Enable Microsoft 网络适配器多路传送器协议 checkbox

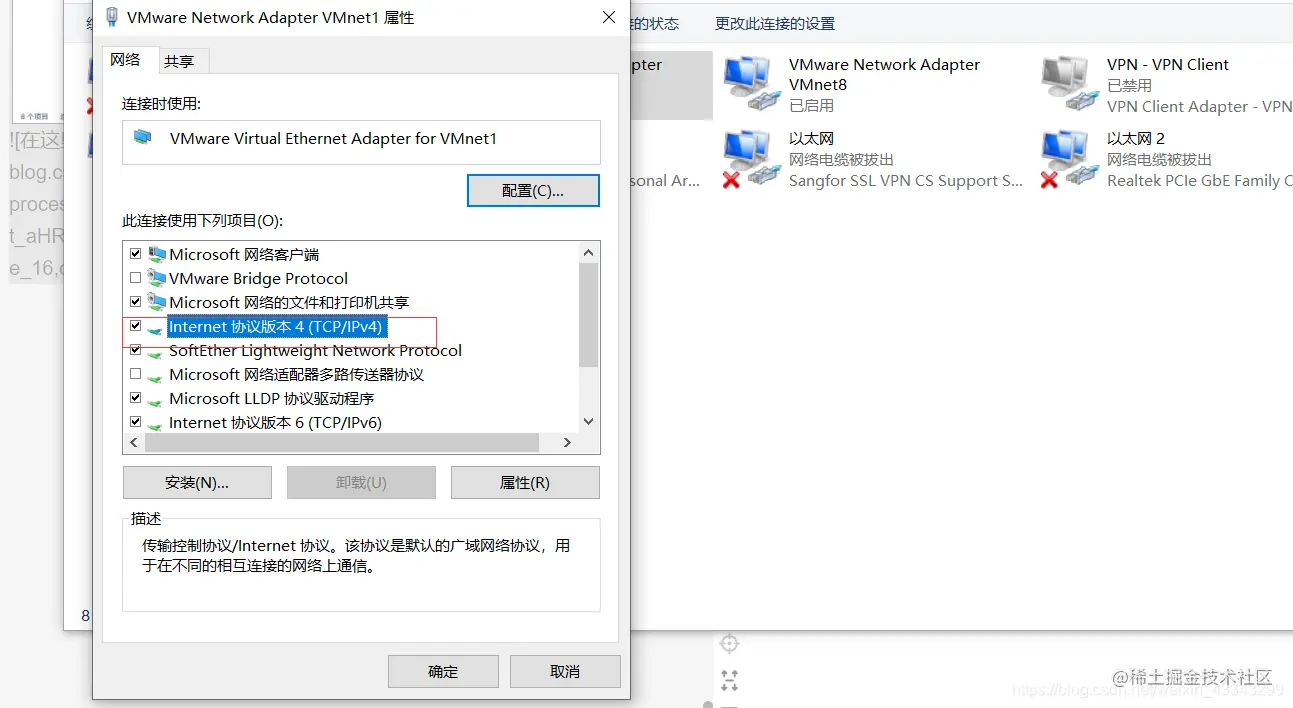135,374
